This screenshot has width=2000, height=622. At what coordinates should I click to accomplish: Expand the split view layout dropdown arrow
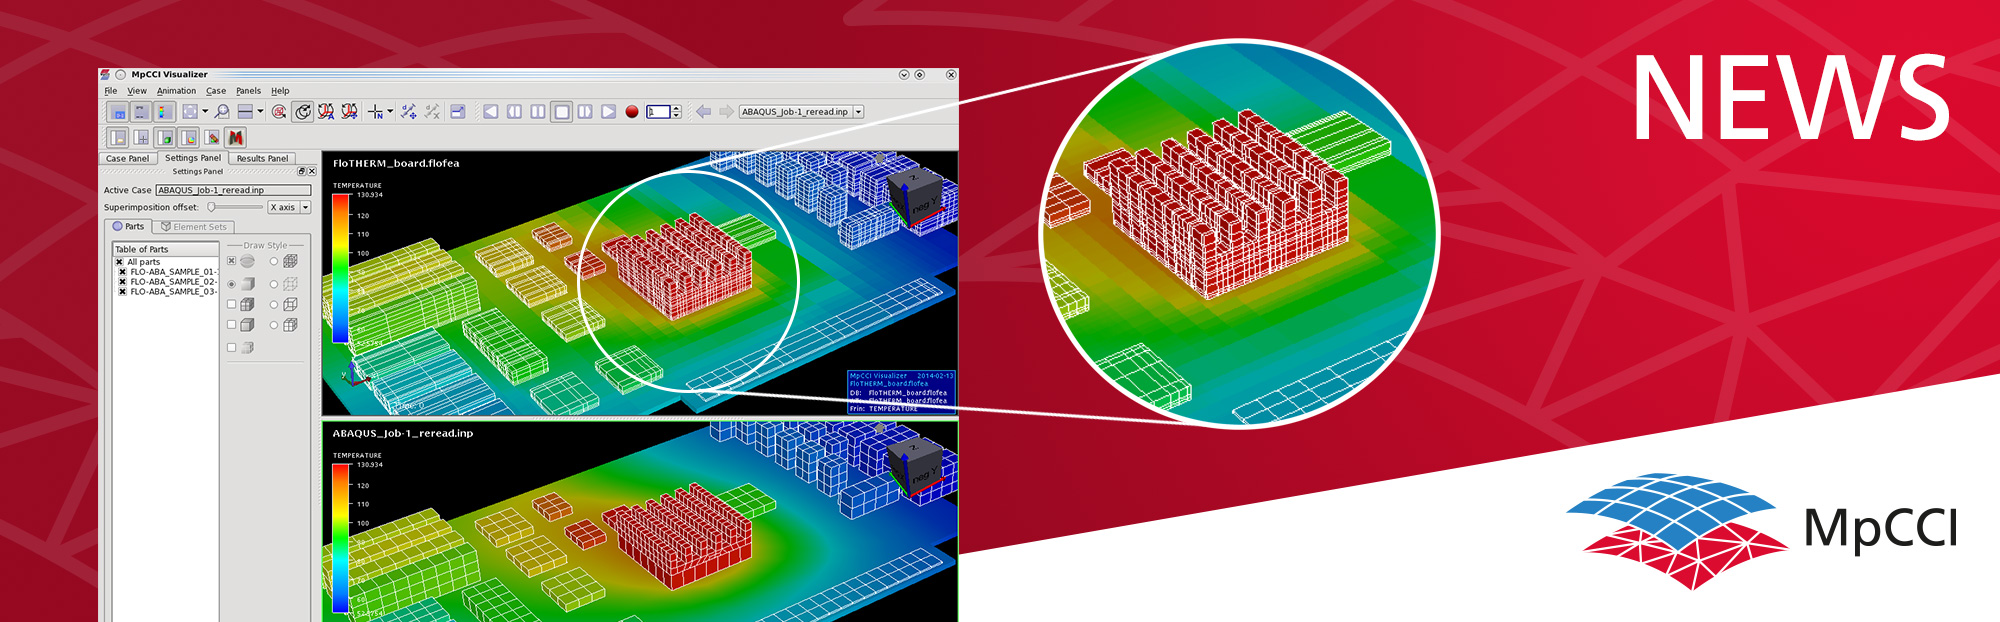click(260, 112)
